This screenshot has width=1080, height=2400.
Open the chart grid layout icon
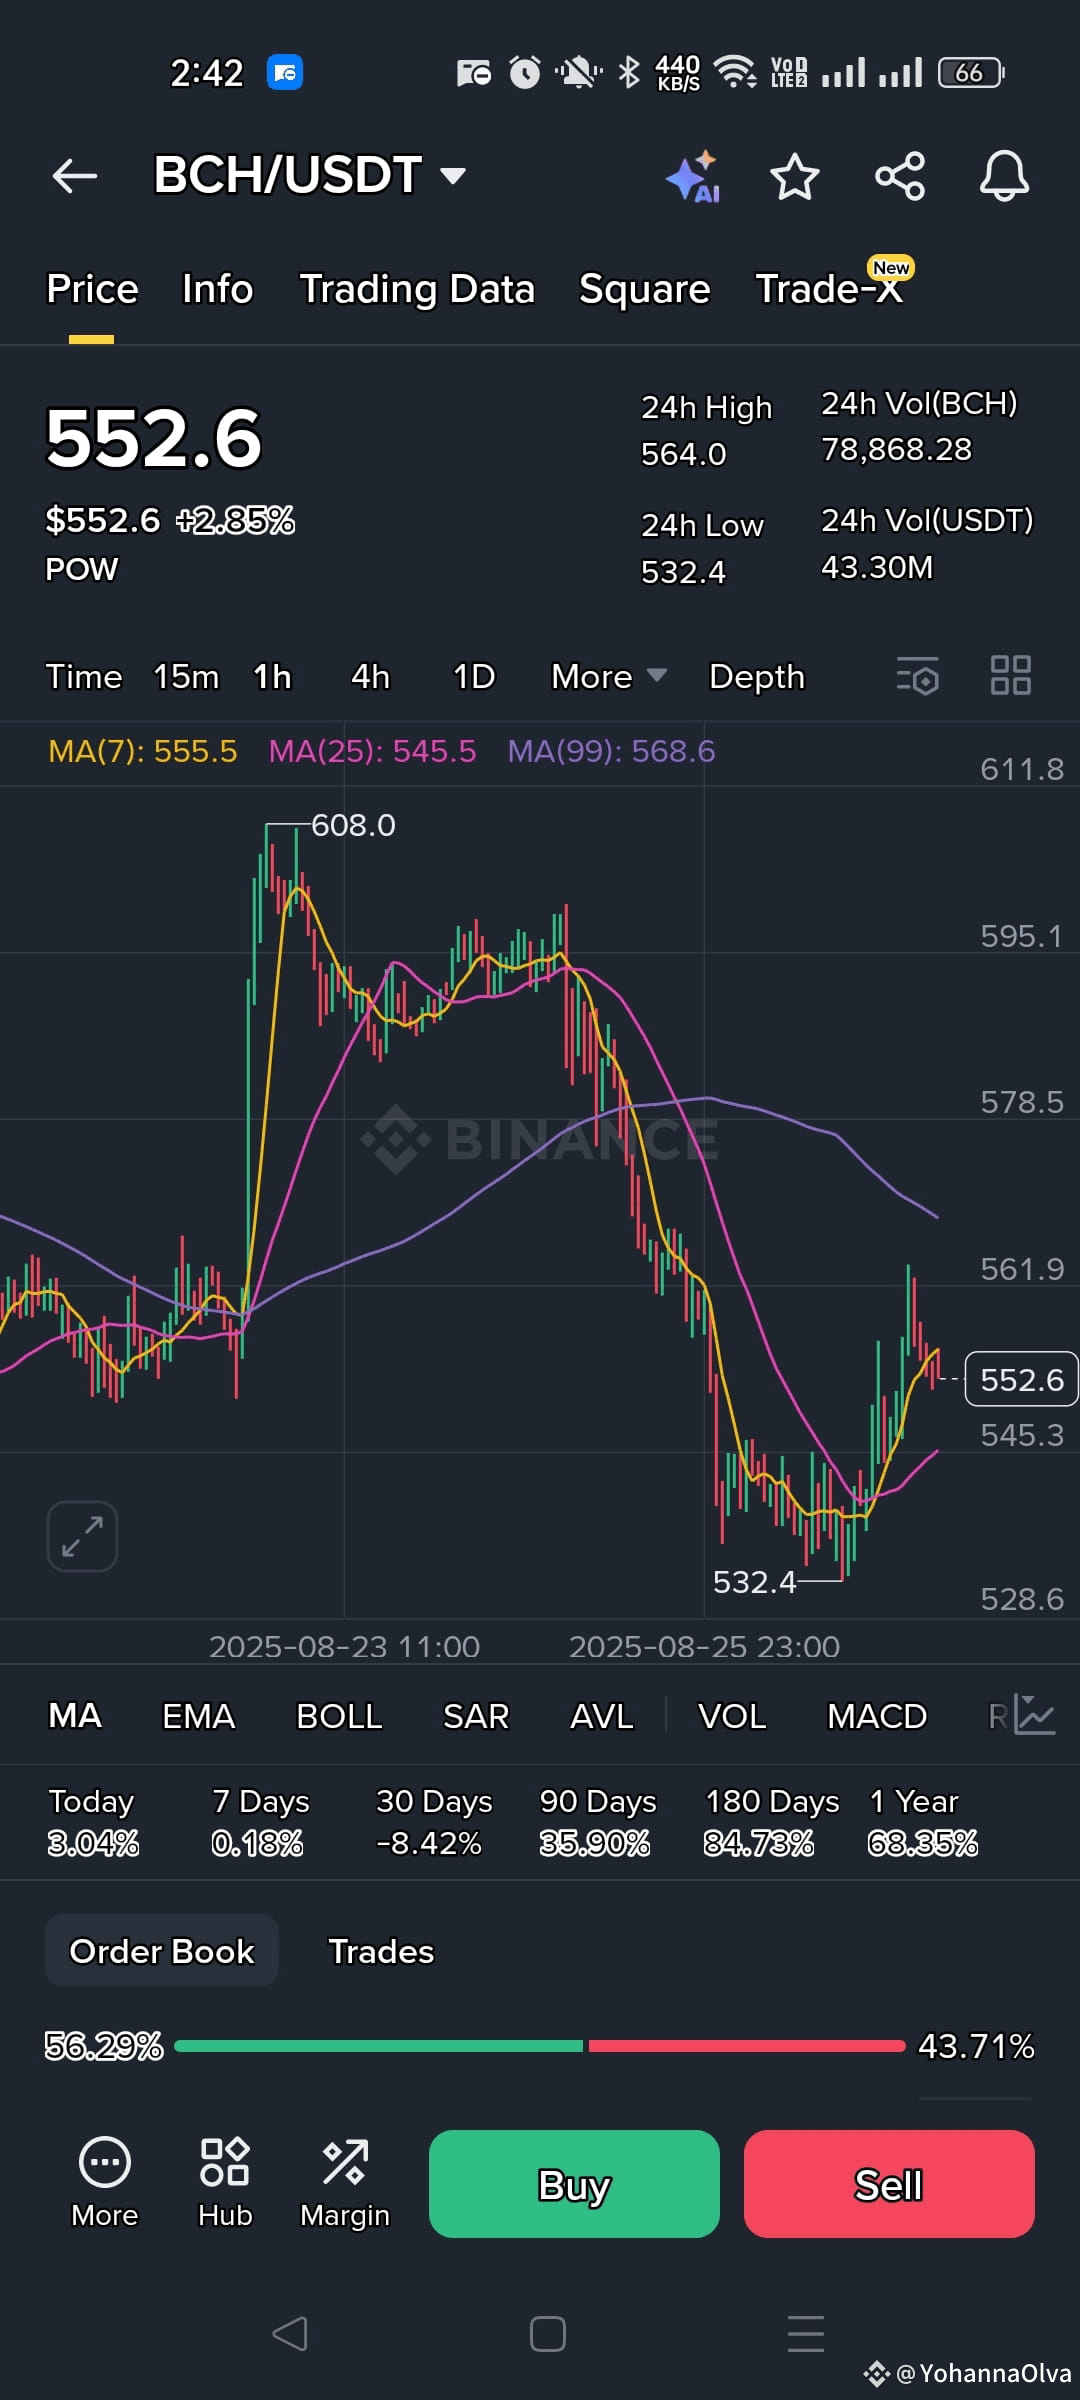point(1011,675)
